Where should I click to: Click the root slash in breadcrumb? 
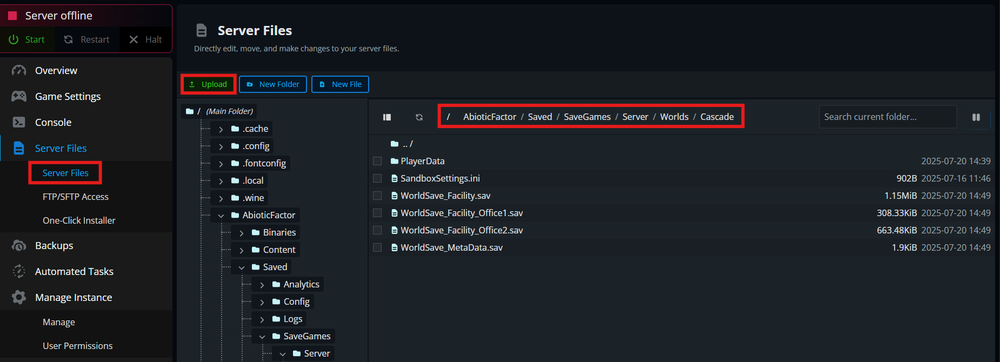[448, 117]
